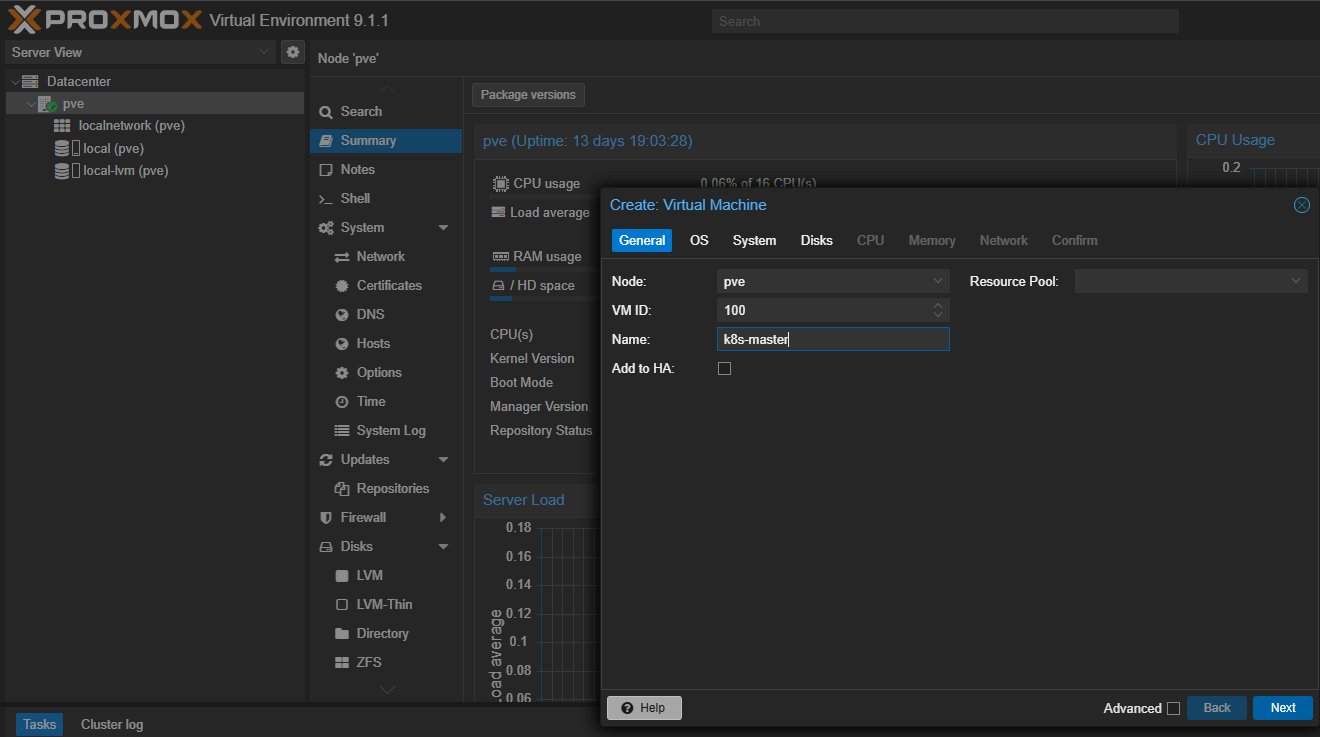Select local (pve) storage

point(113,148)
